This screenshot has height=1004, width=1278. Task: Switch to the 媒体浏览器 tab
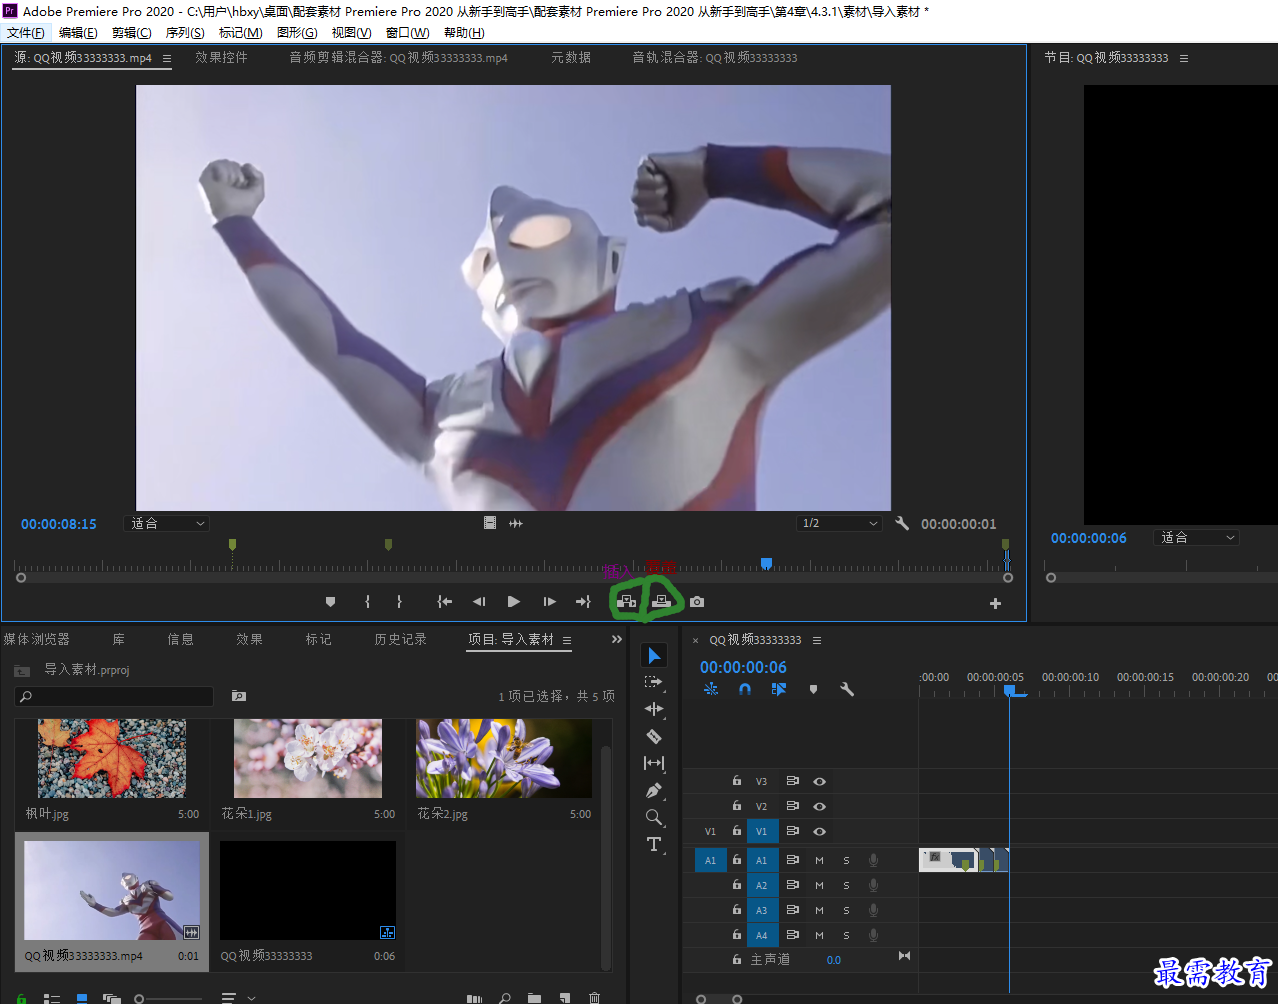pos(37,639)
